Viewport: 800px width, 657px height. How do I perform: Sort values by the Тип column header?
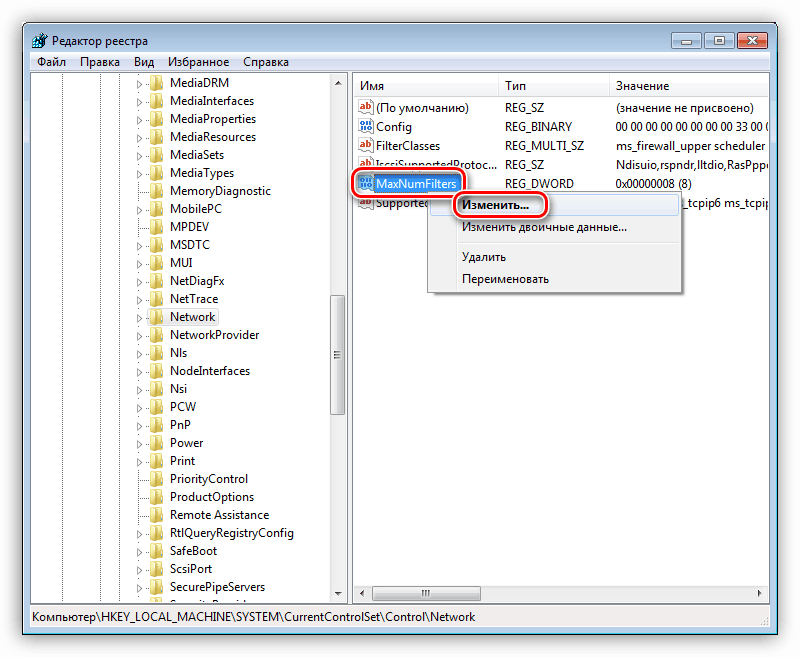pyautogui.click(x=554, y=86)
